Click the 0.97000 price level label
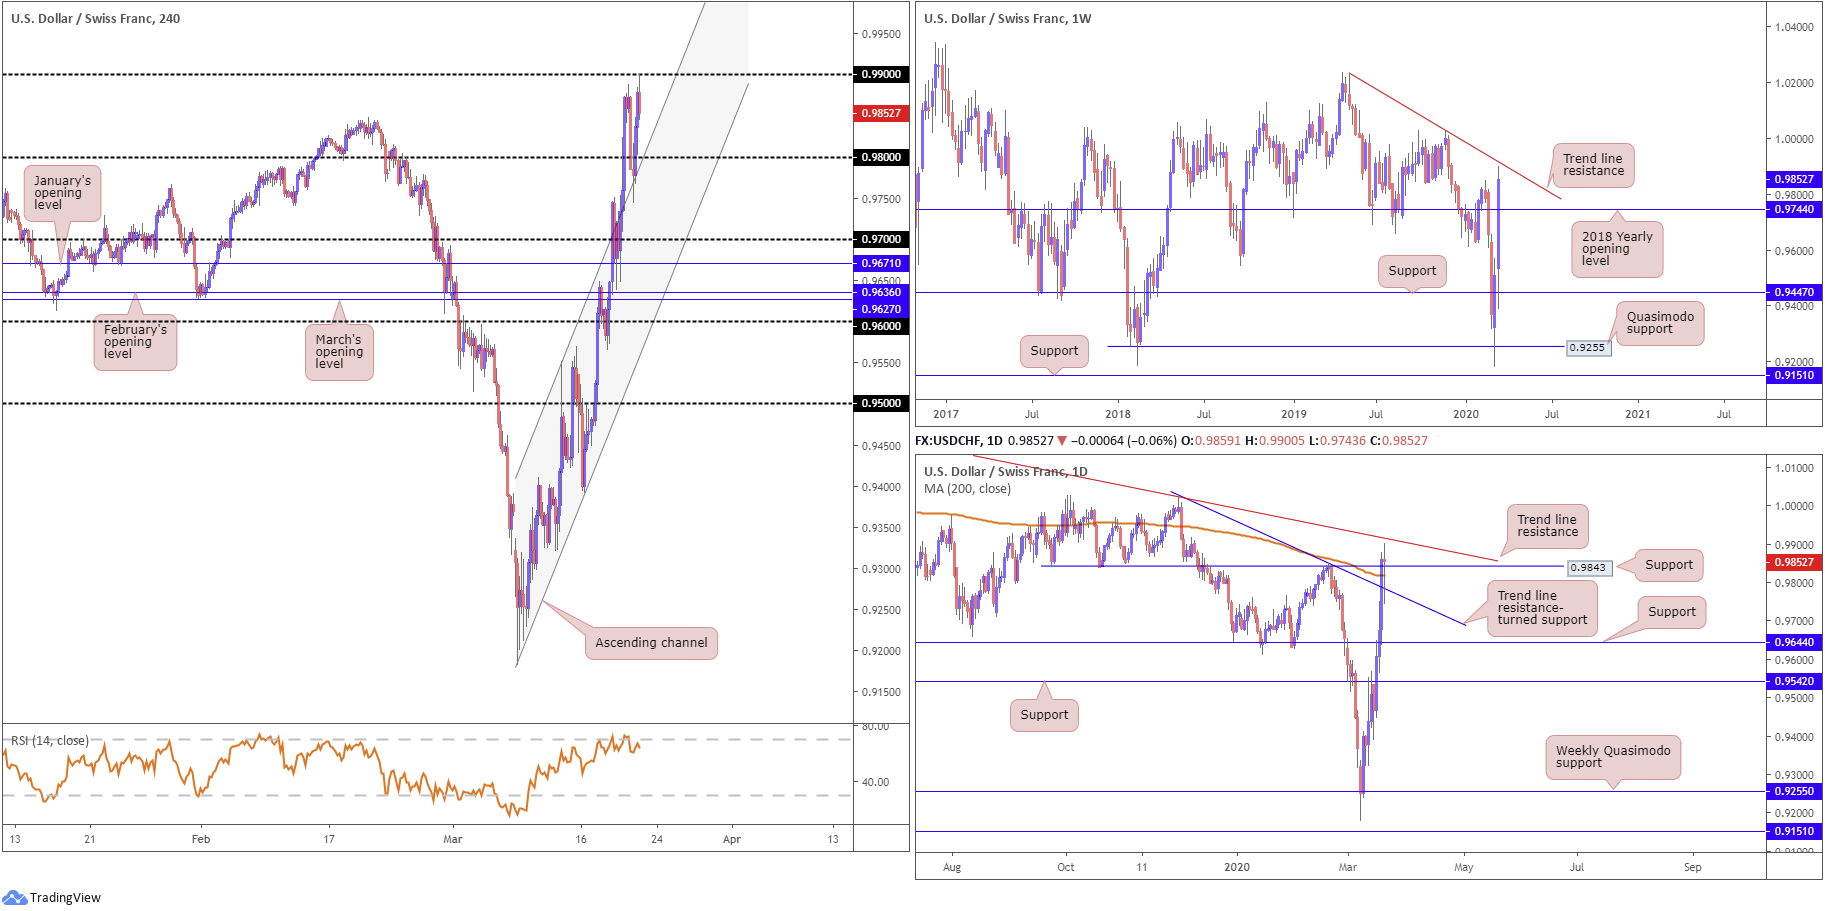The image size is (1825, 911). point(881,239)
